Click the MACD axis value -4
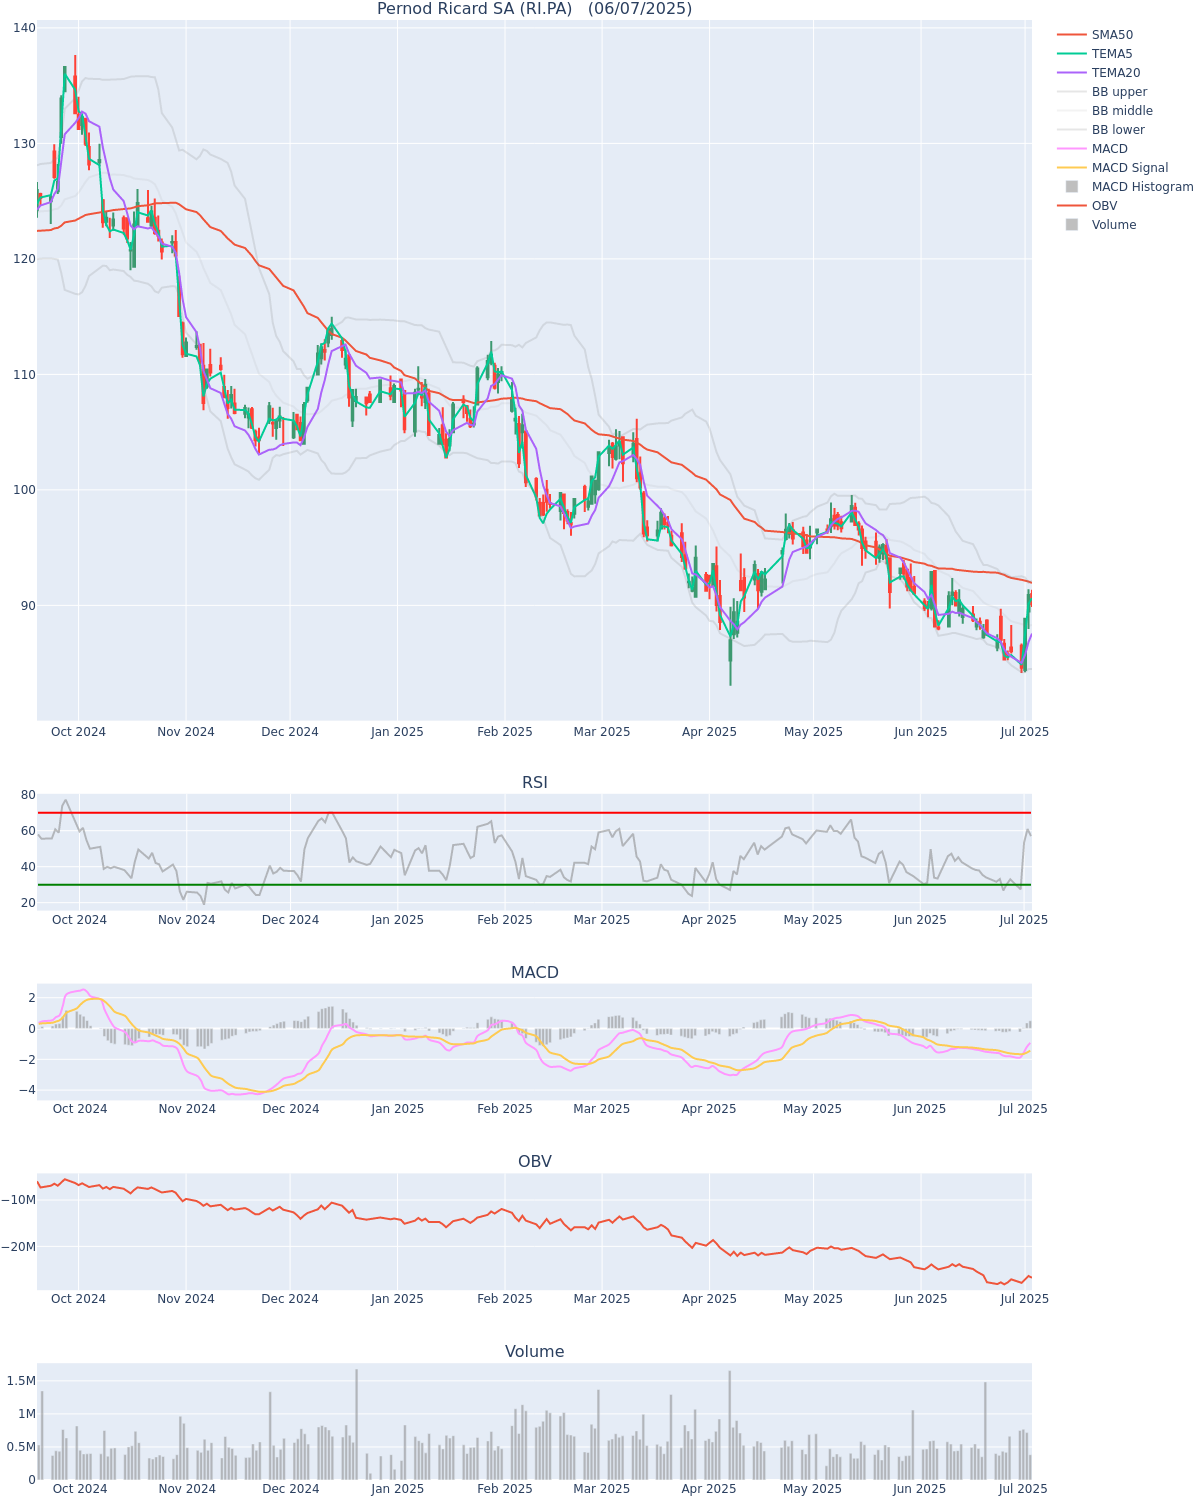This screenshot has height=1500, width=1200. [26, 1091]
